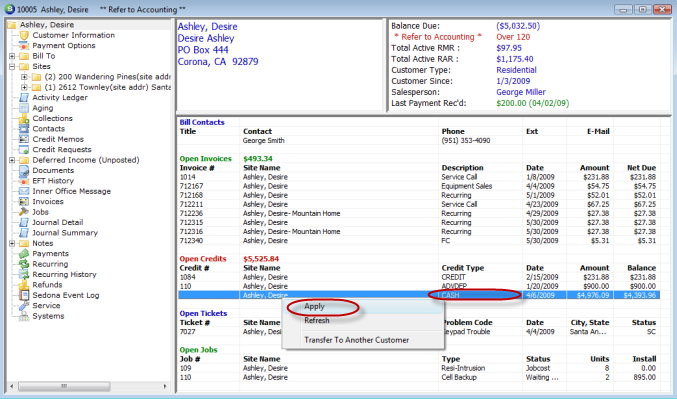The width and height of the screenshot is (677, 399).
Task: Click the salesperson name George Miller
Action: coord(521,92)
